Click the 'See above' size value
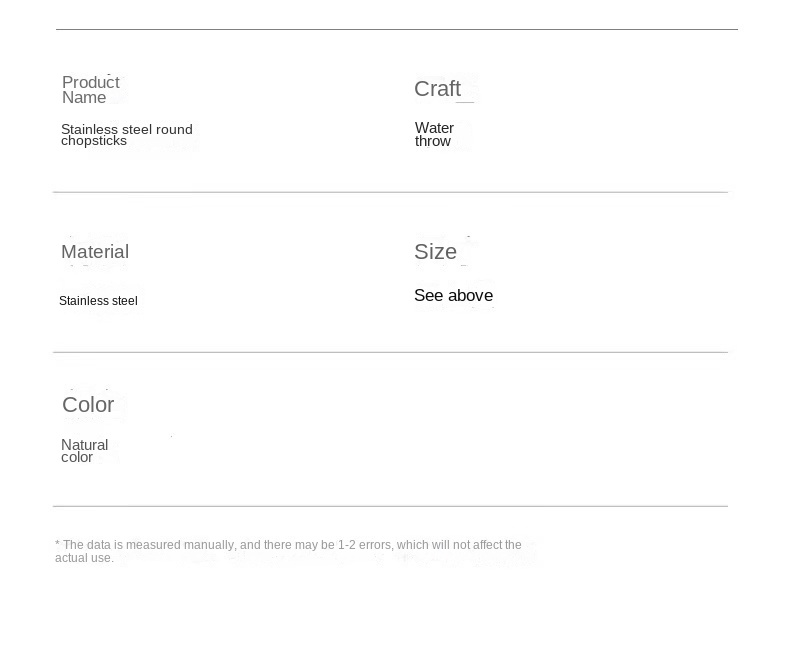790x659 pixels. pyautogui.click(x=453, y=296)
